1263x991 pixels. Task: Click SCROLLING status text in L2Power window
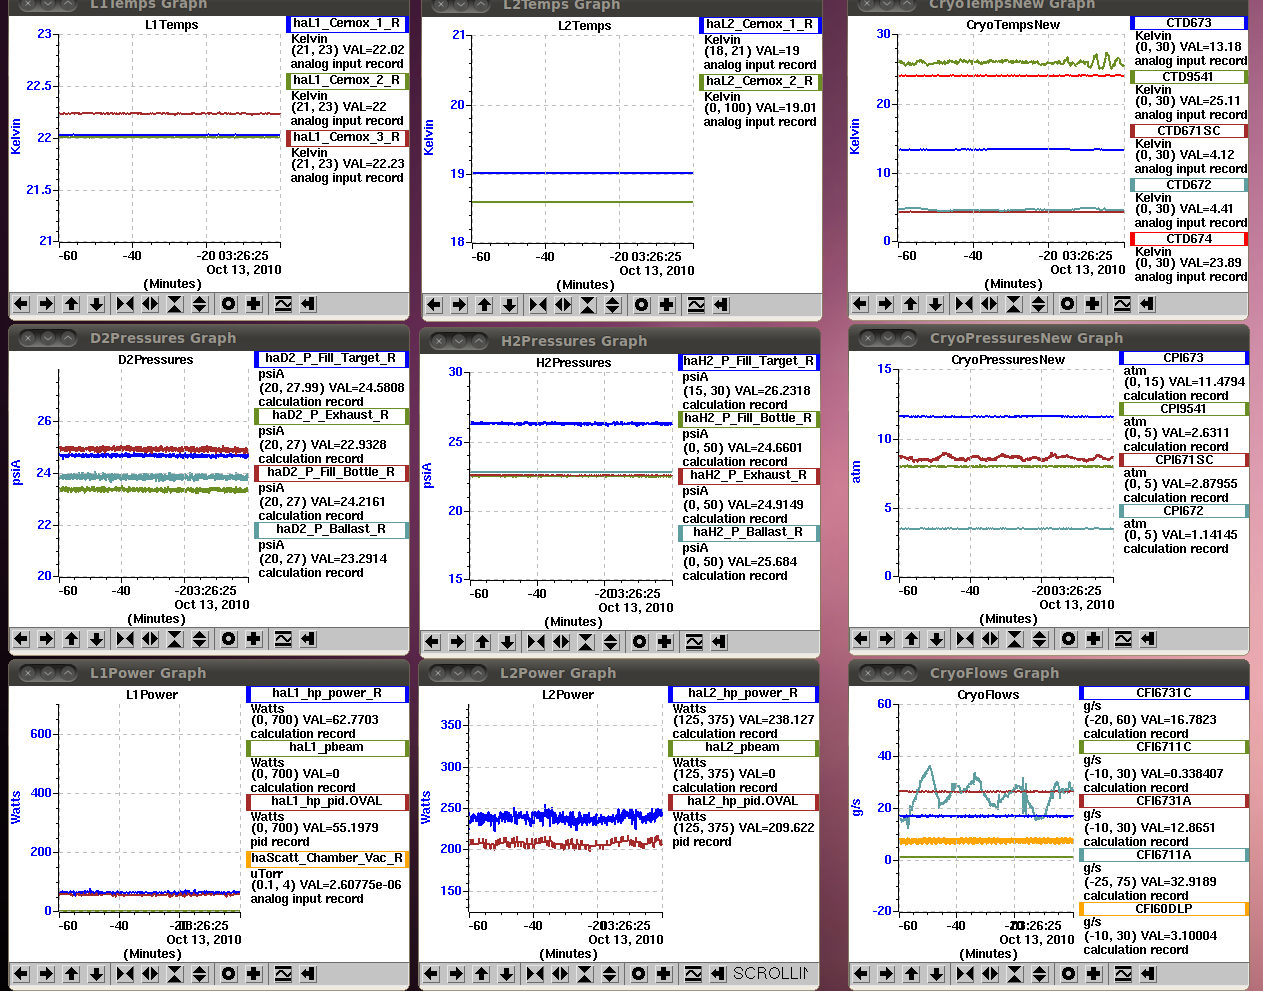pos(770,974)
